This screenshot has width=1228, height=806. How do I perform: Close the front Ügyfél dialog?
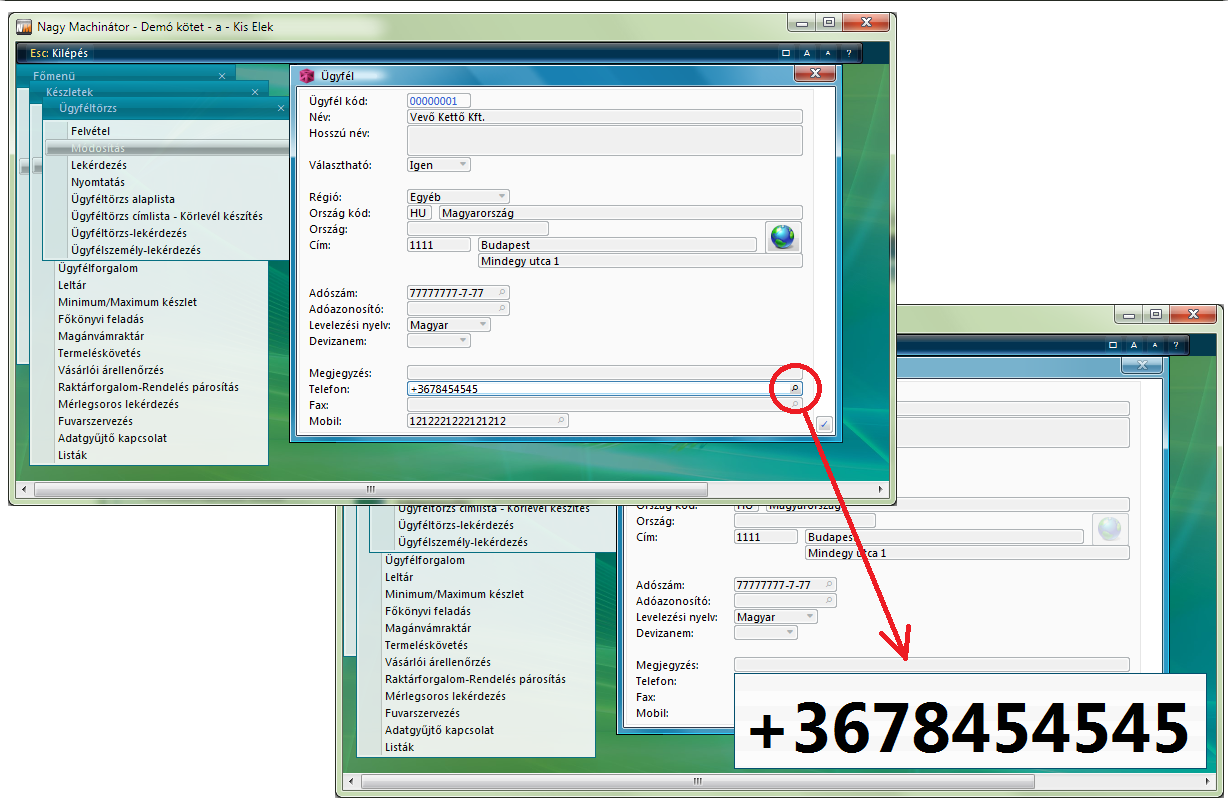[815, 74]
